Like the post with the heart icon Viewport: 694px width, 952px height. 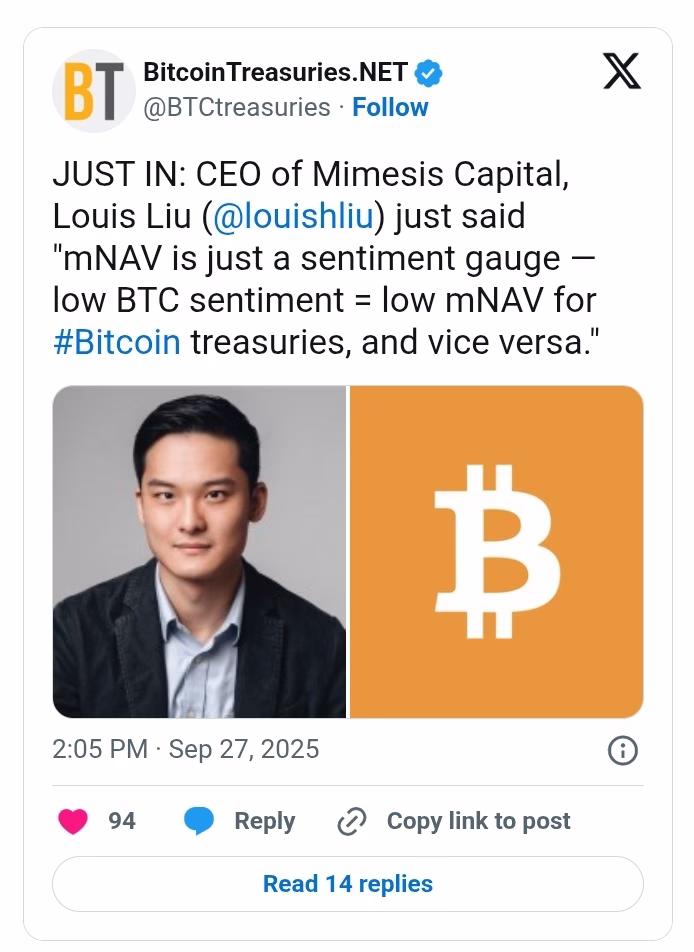coord(73,821)
